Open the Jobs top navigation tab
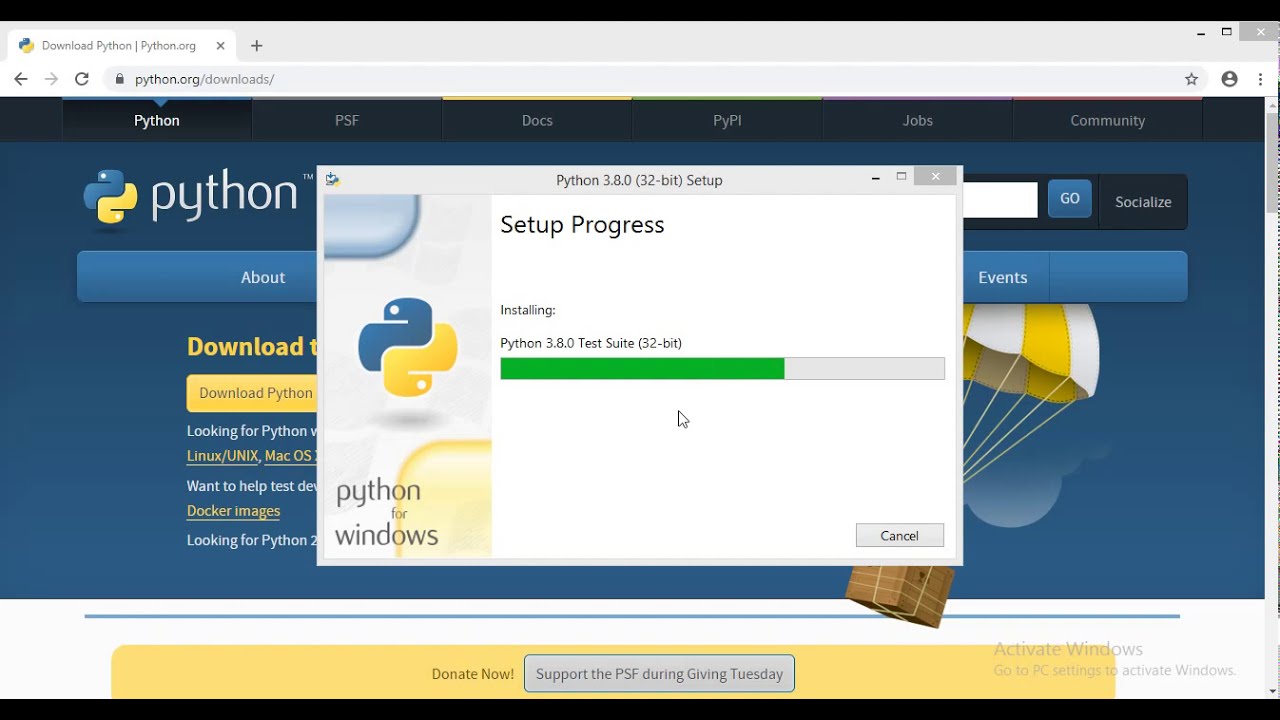 [917, 120]
